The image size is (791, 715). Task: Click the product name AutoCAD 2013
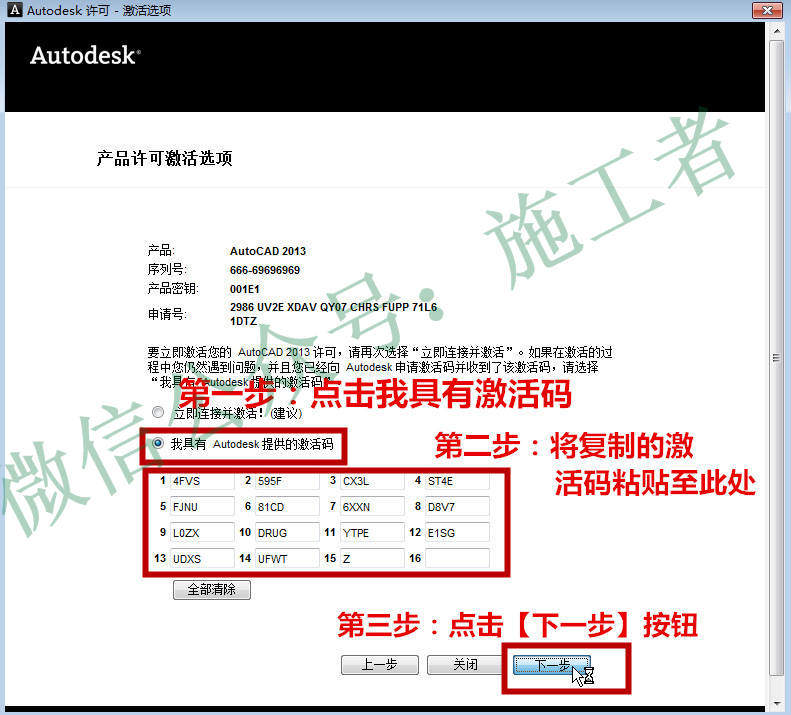[268, 251]
